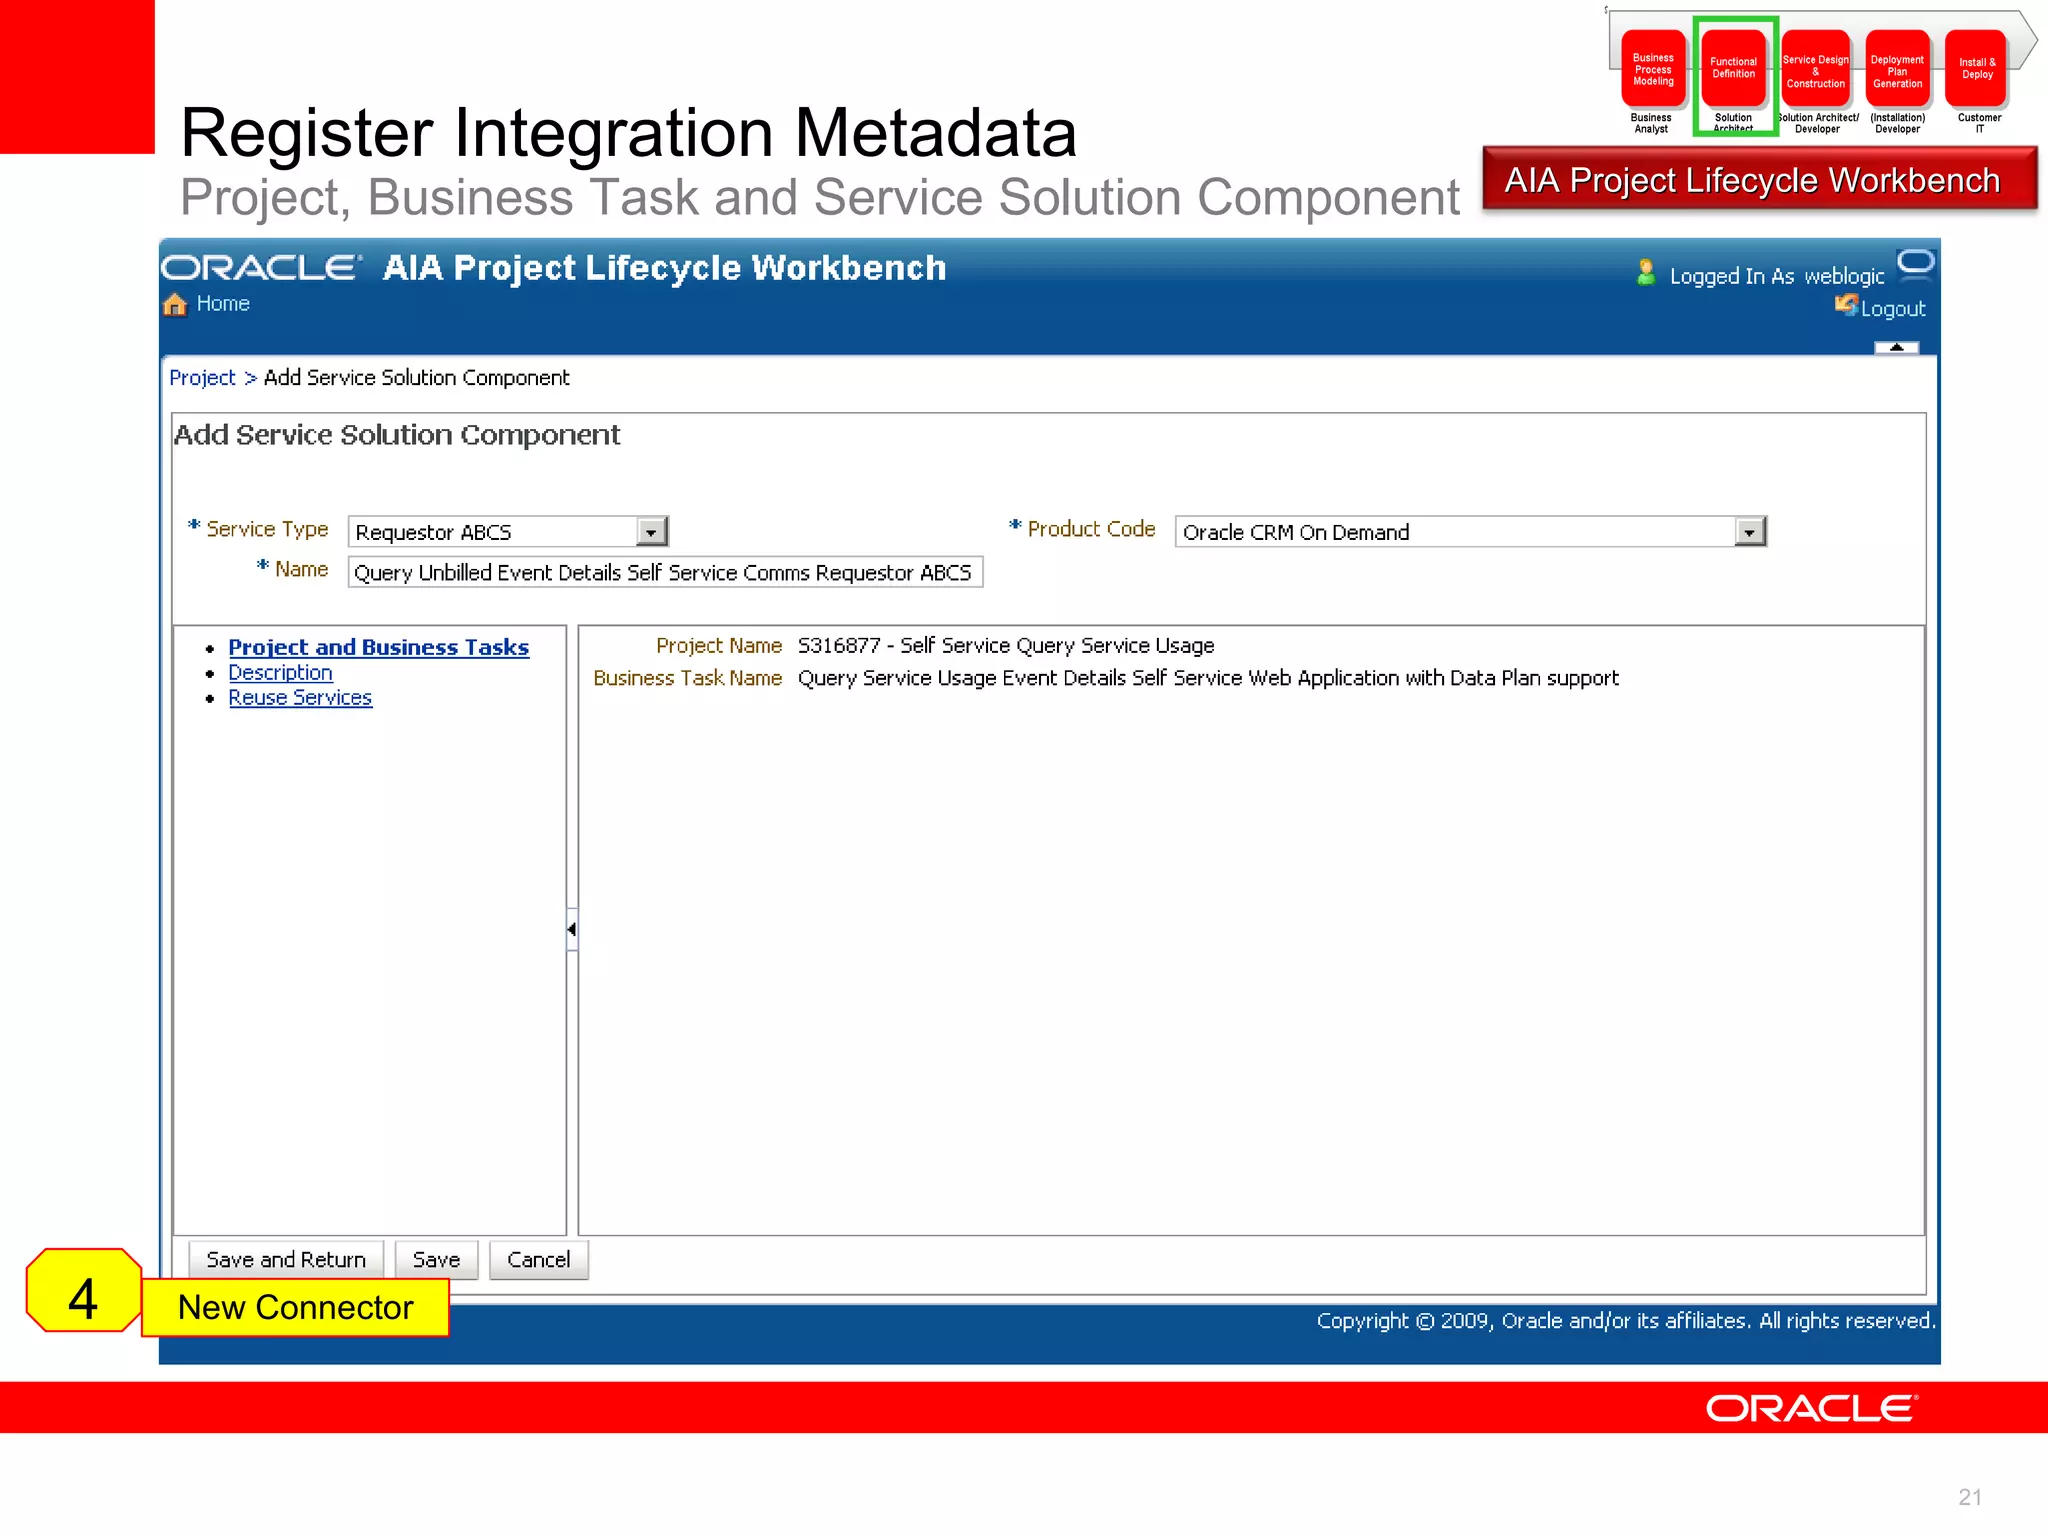Collapse the left navigation pane splitter arrow

[x=572, y=929]
